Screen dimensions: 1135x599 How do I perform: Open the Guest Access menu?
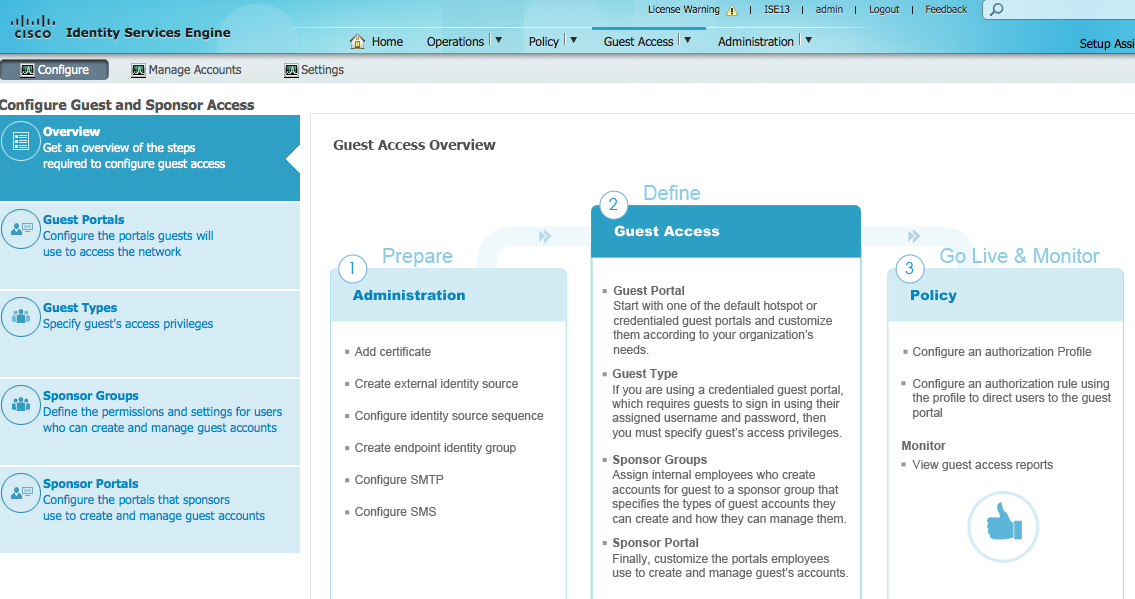tap(638, 41)
